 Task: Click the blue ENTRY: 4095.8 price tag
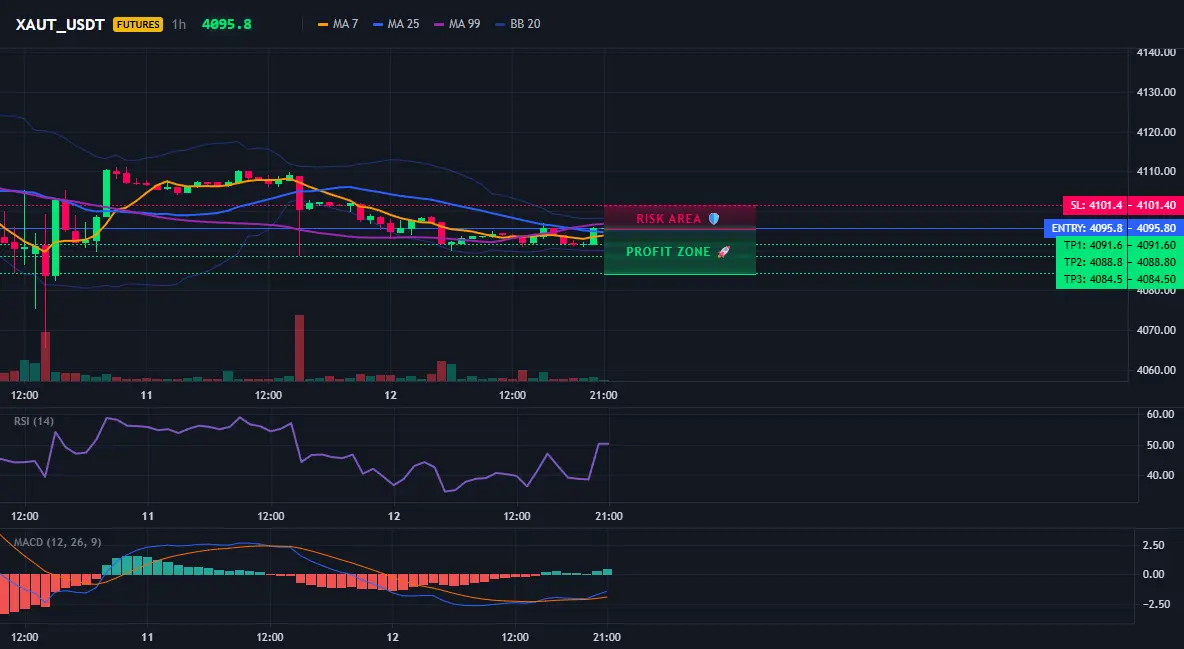pos(1114,228)
